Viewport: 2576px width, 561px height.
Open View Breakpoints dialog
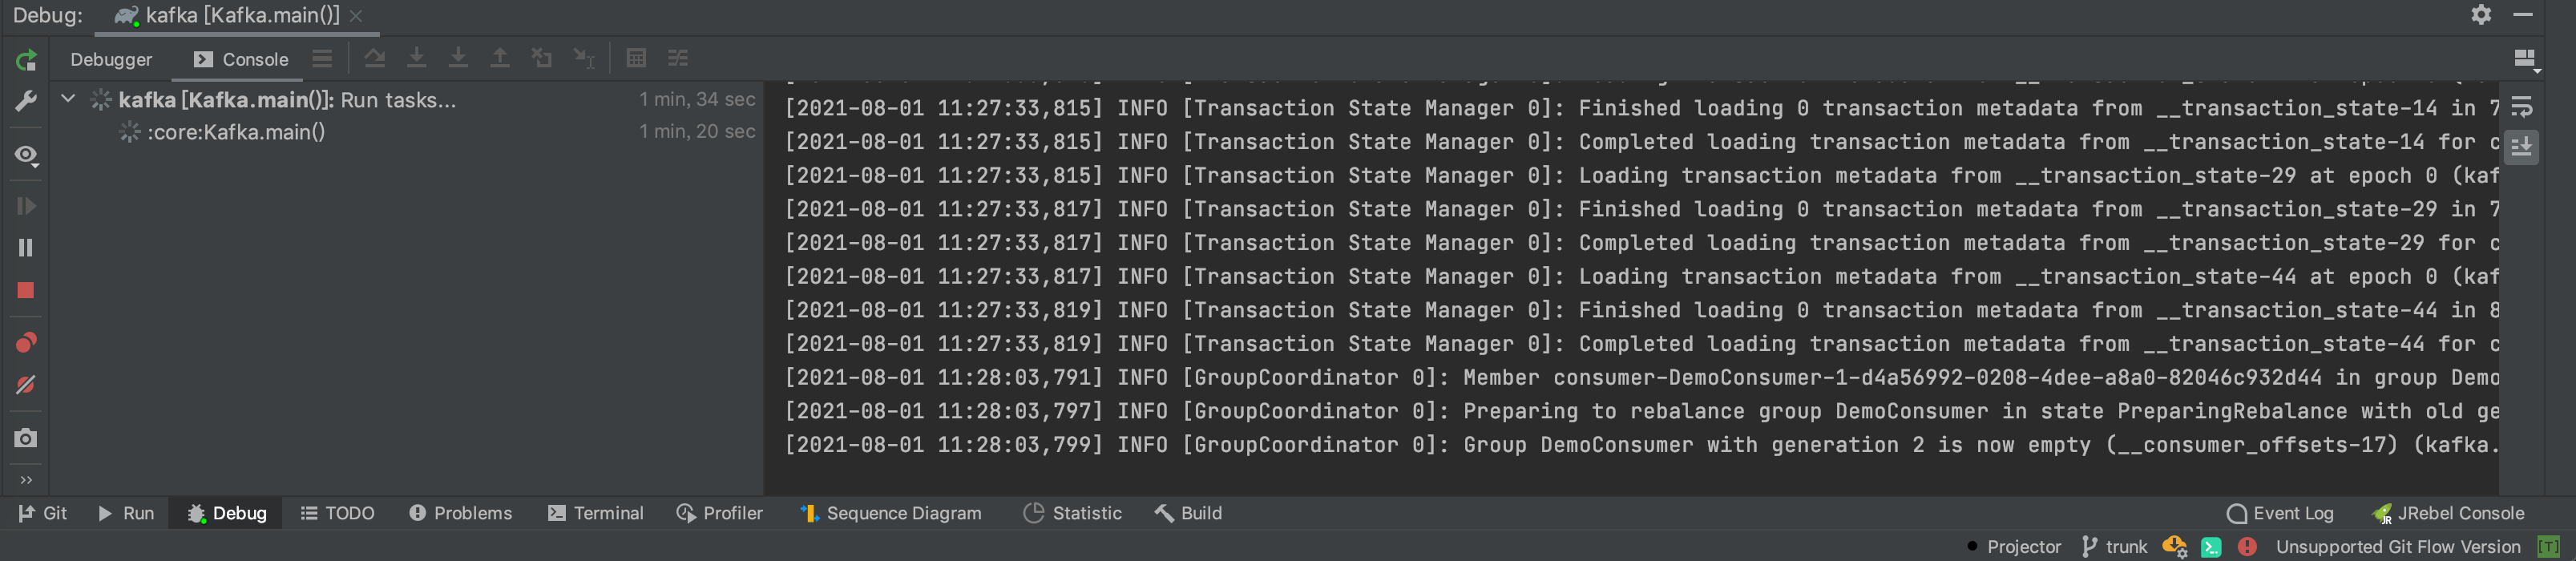pos(26,343)
